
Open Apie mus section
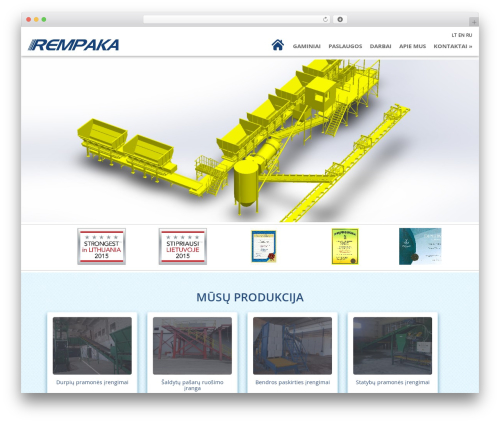[412, 46]
